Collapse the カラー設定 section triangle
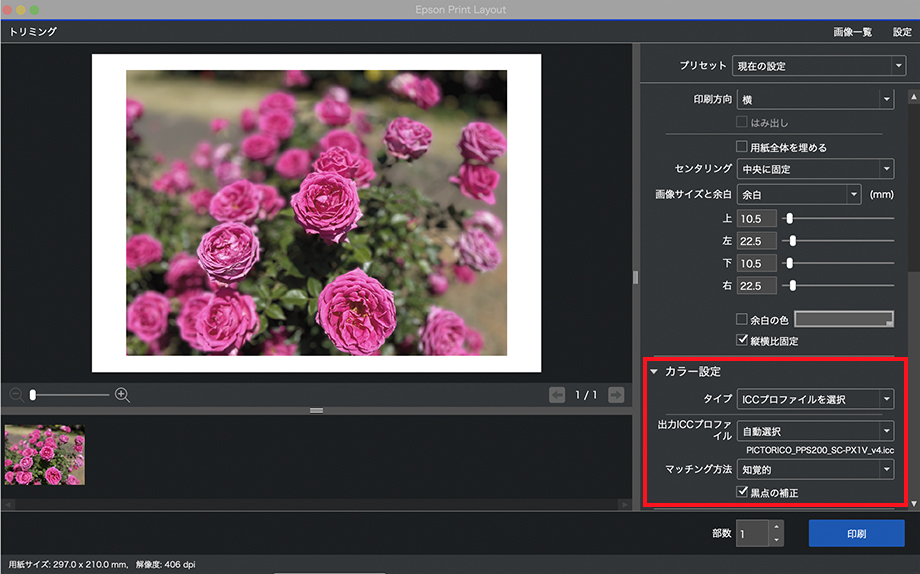920x574 pixels. 654,372
